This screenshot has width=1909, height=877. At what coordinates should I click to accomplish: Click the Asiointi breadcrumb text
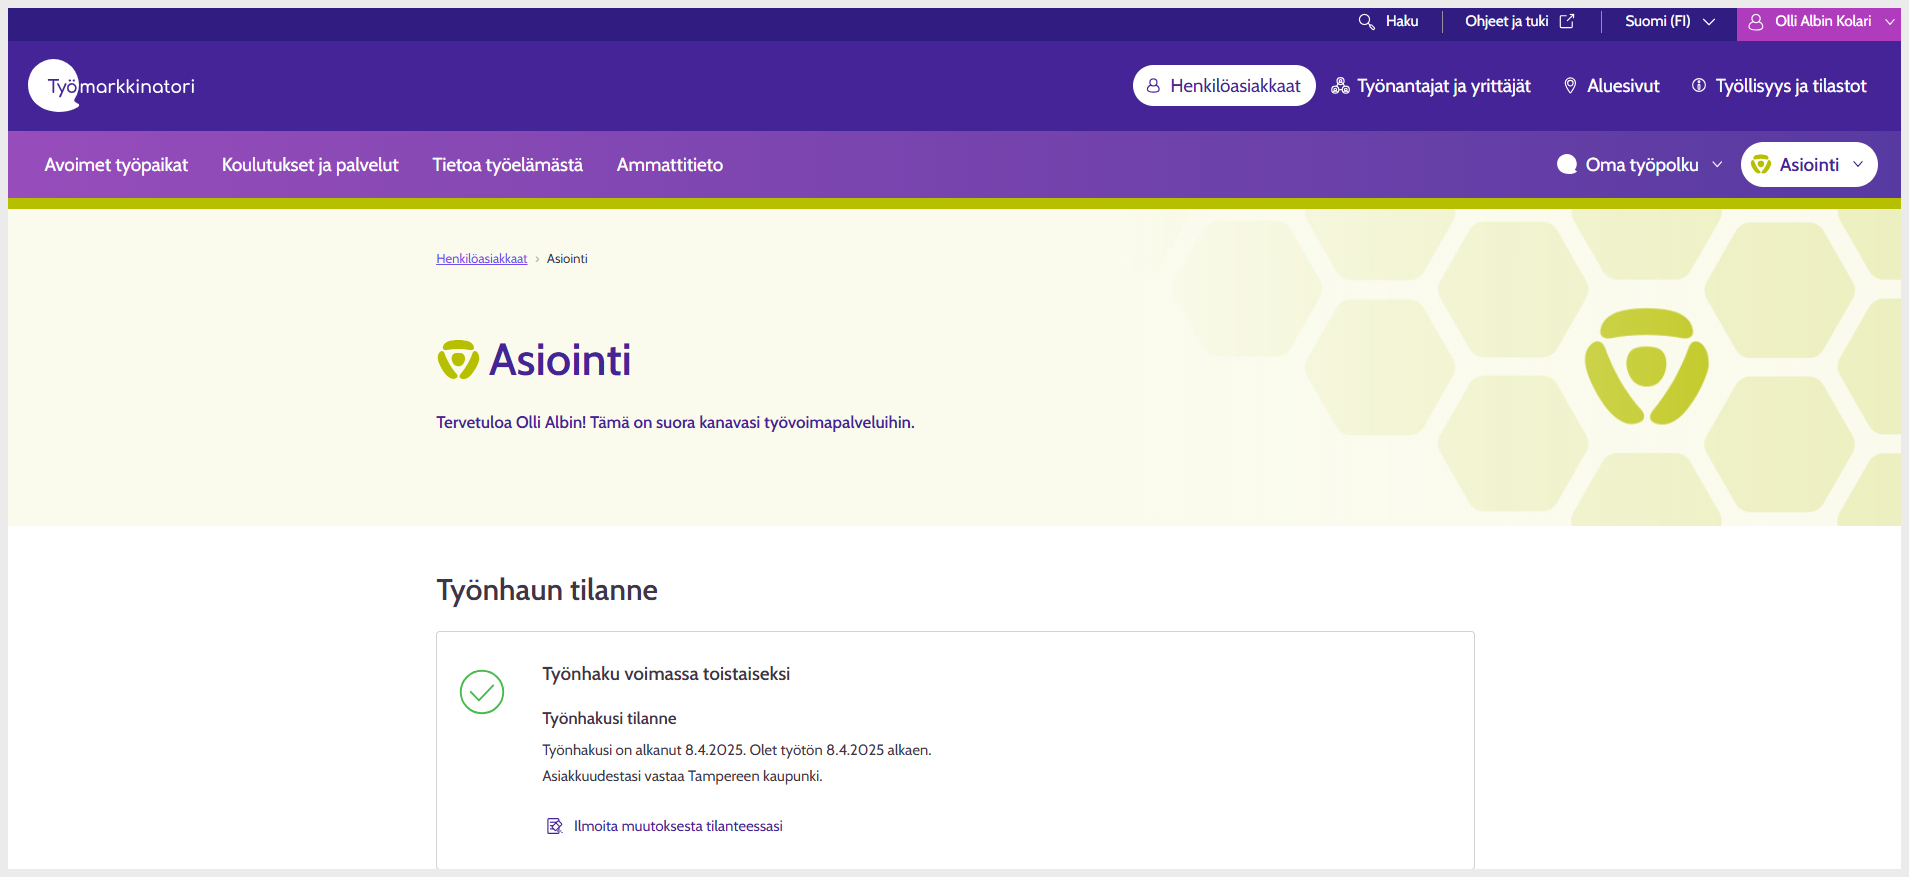[567, 259]
